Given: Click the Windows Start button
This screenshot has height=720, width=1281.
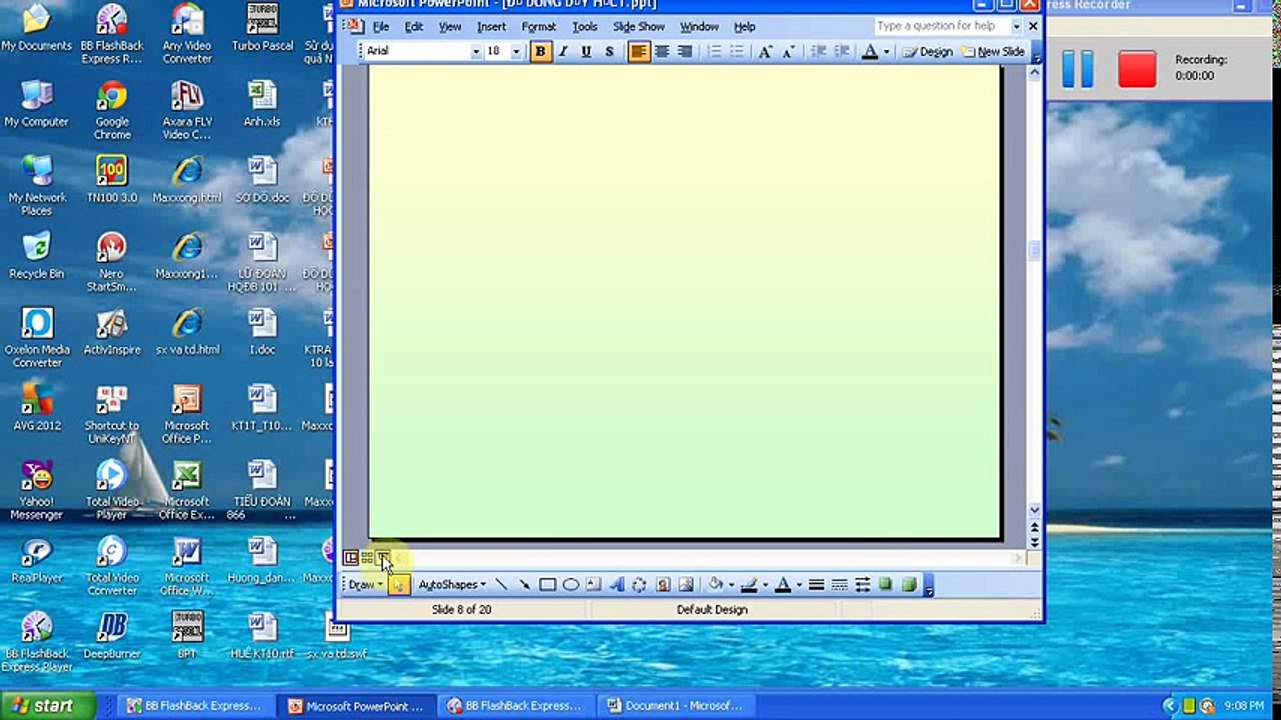Looking at the screenshot, I should 48,705.
